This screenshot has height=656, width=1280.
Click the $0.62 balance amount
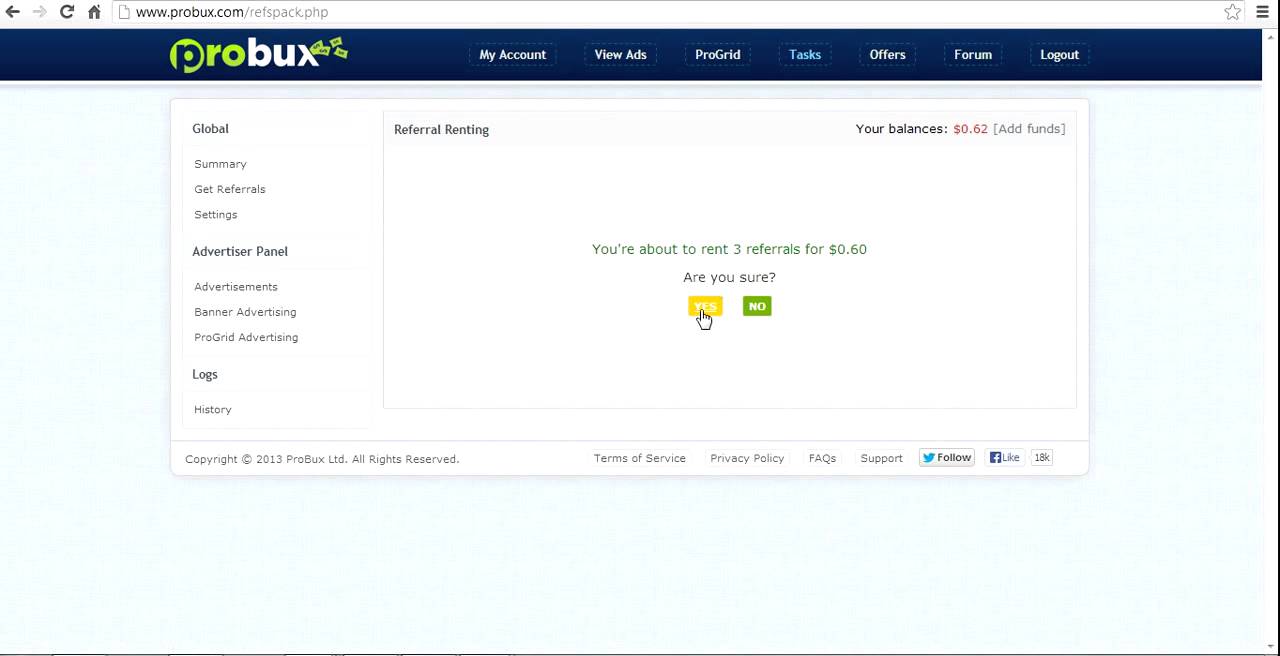coord(970,129)
